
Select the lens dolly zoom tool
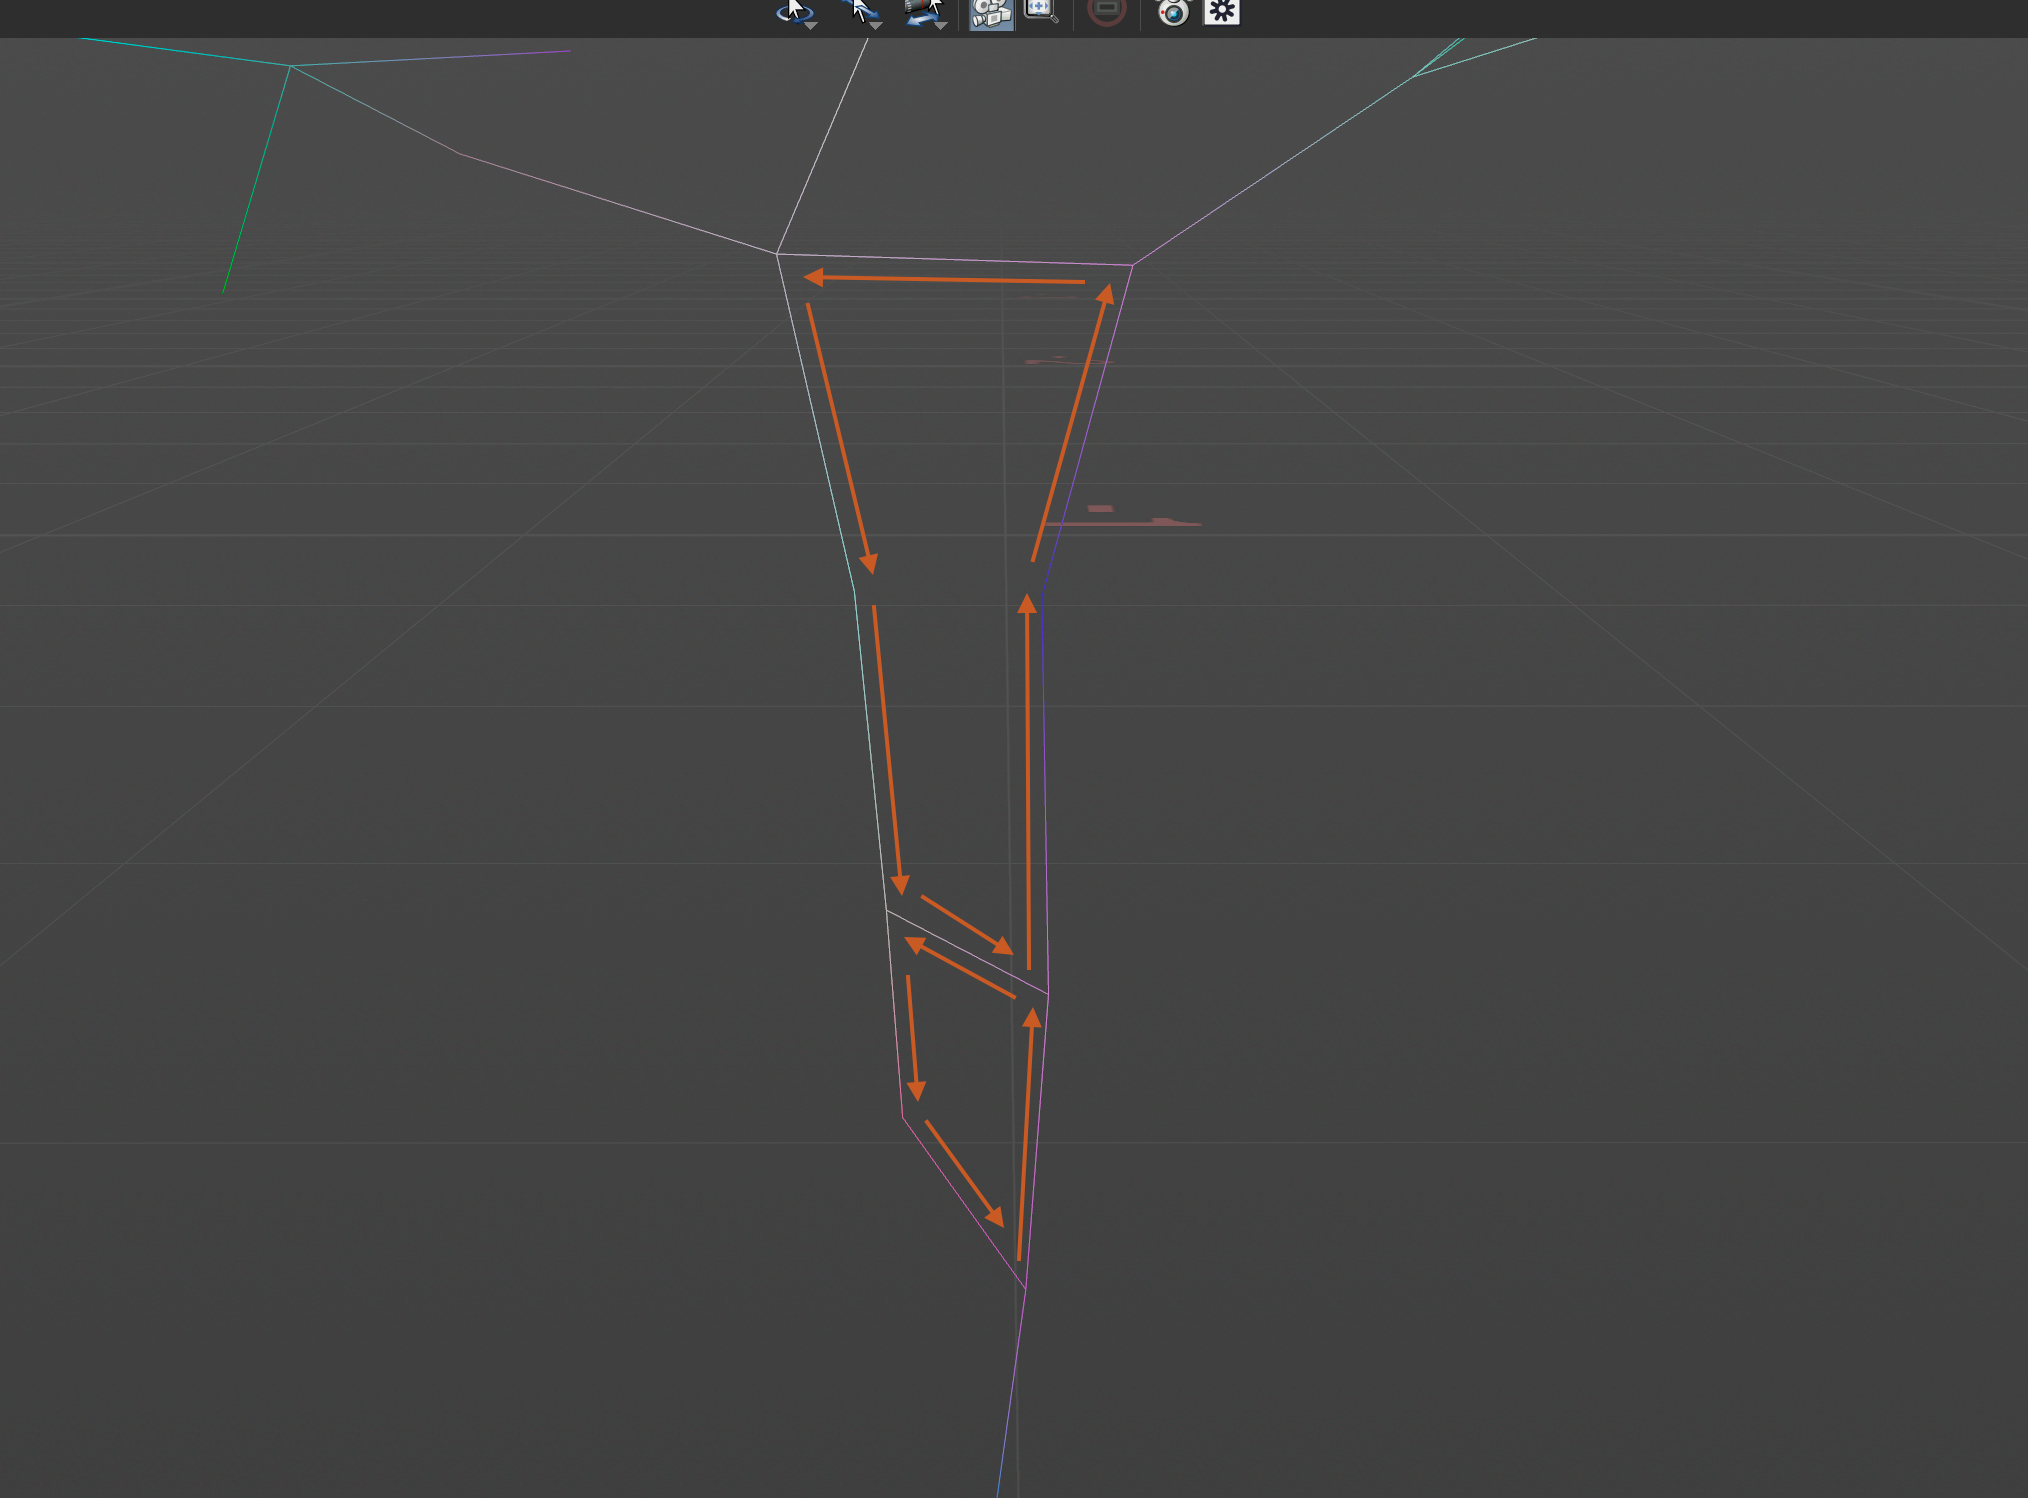coord(922,10)
